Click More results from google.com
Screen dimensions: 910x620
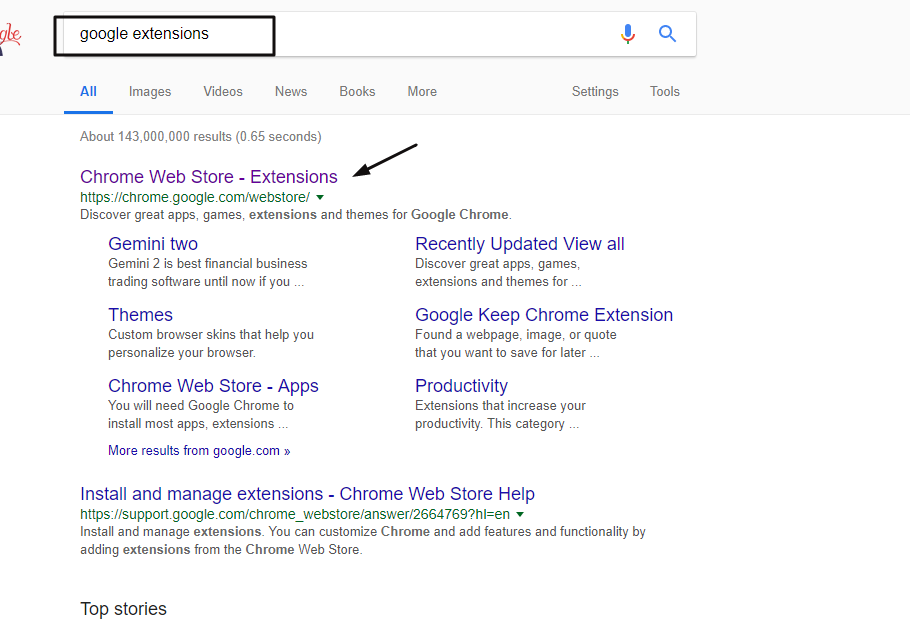tap(199, 450)
